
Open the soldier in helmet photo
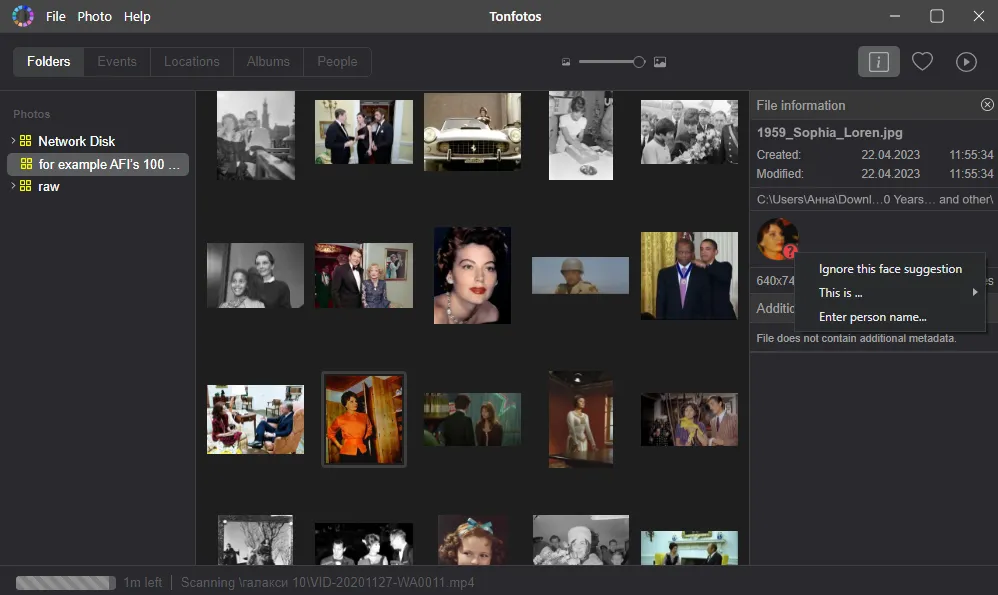click(580, 276)
